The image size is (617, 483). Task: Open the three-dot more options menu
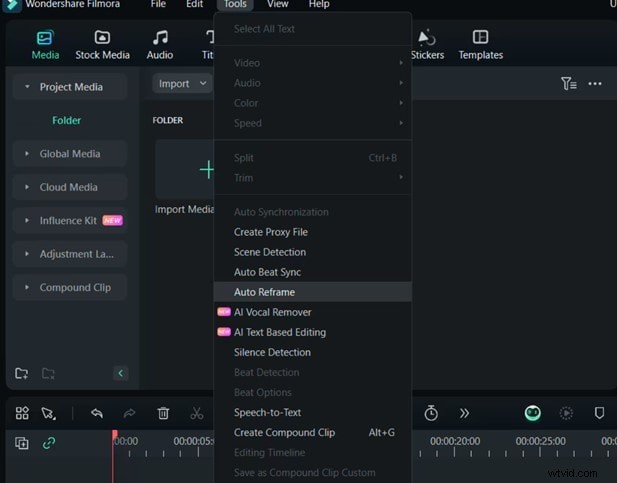595,84
